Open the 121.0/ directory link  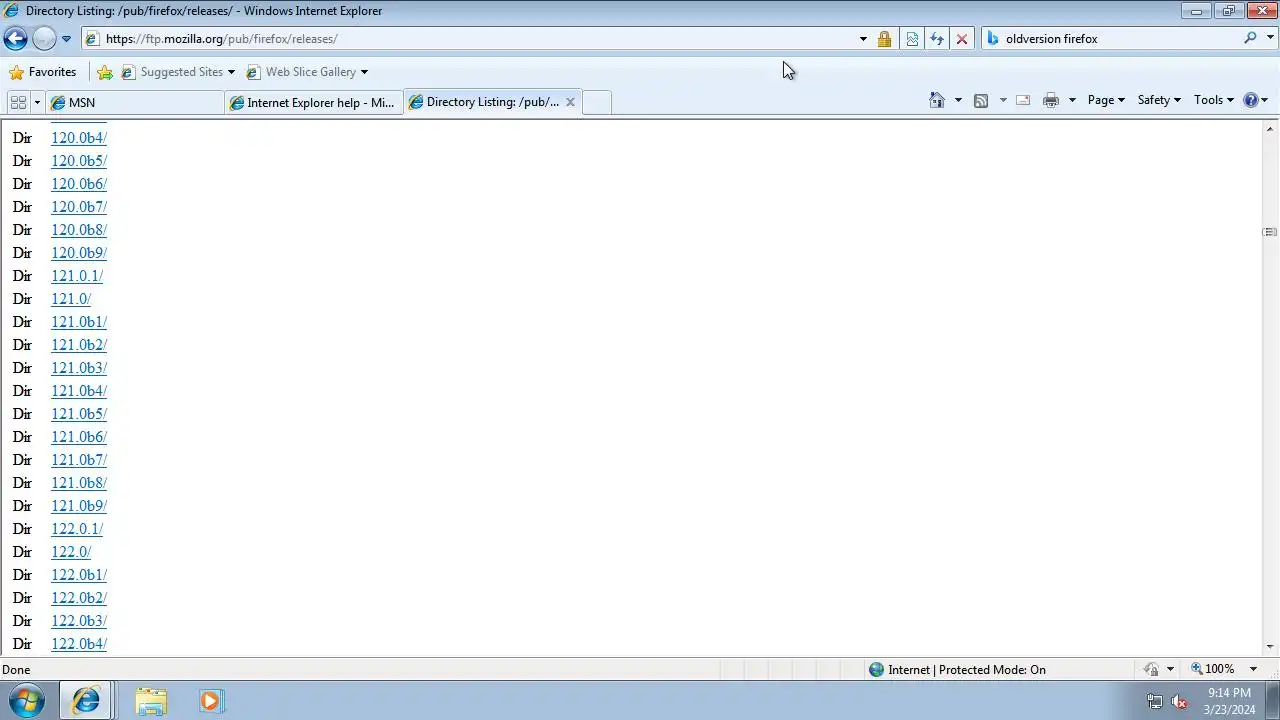71,299
